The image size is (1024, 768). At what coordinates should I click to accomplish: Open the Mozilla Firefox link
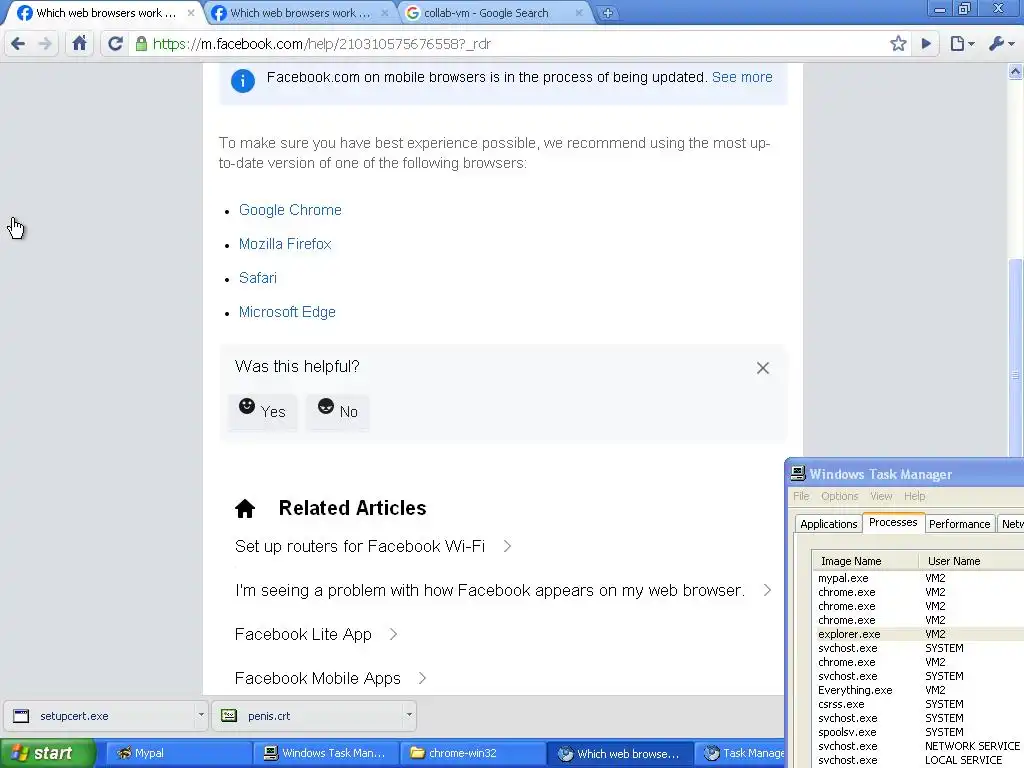point(285,244)
